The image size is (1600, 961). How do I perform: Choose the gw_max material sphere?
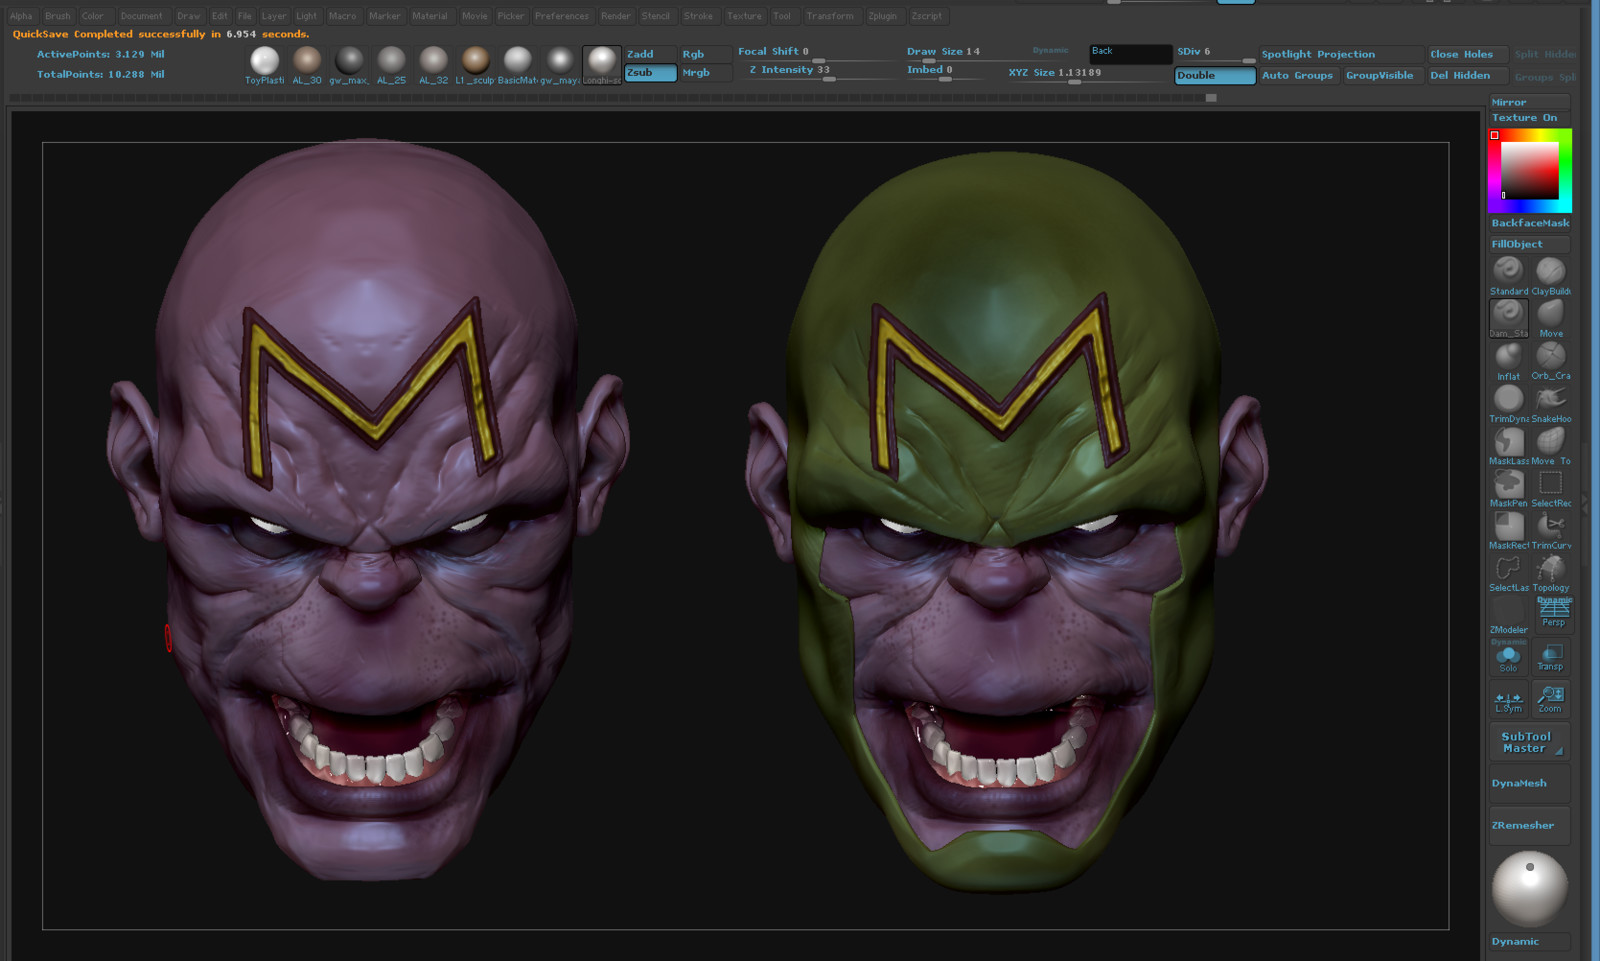pos(349,65)
